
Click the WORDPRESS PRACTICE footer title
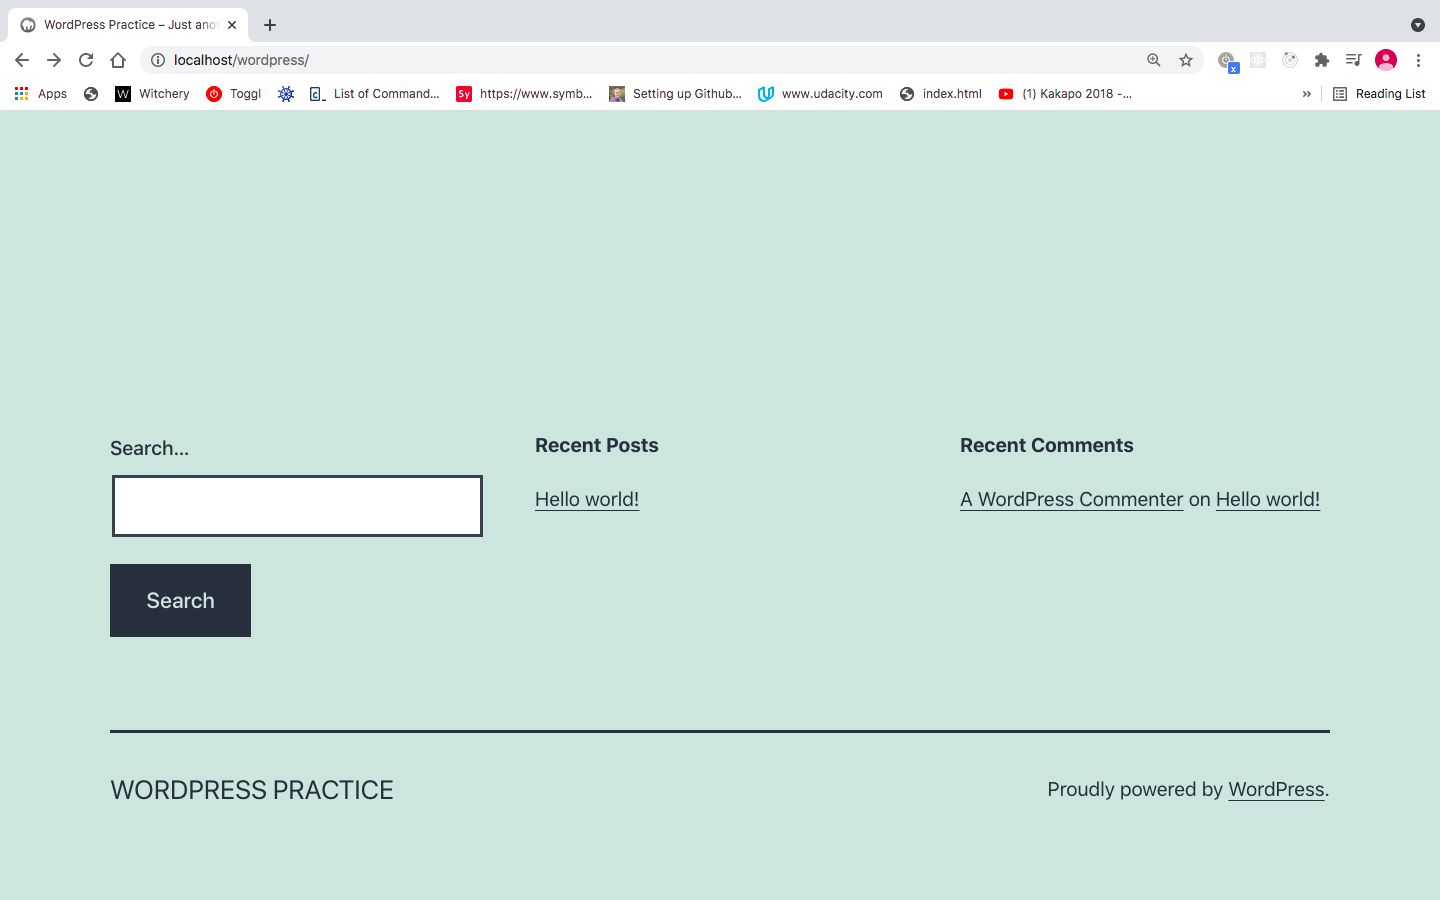[252, 790]
